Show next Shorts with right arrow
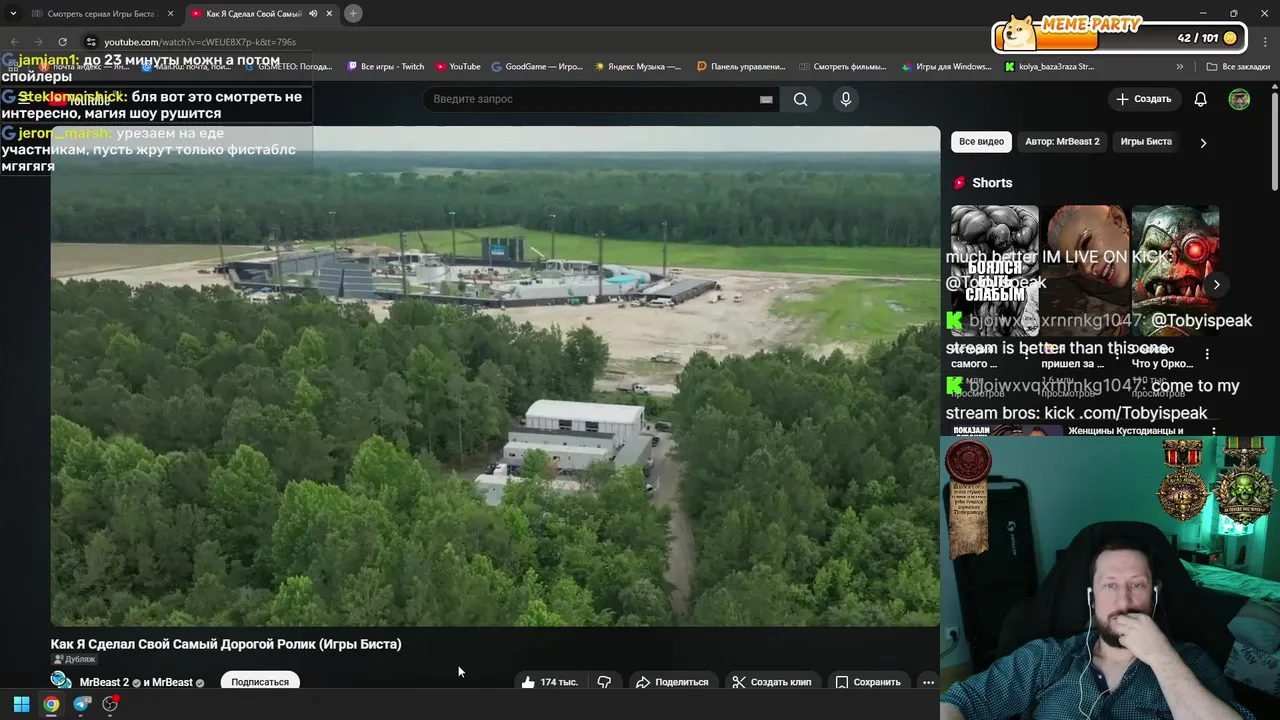Image resolution: width=1280 pixels, height=720 pixels. 1216,285
